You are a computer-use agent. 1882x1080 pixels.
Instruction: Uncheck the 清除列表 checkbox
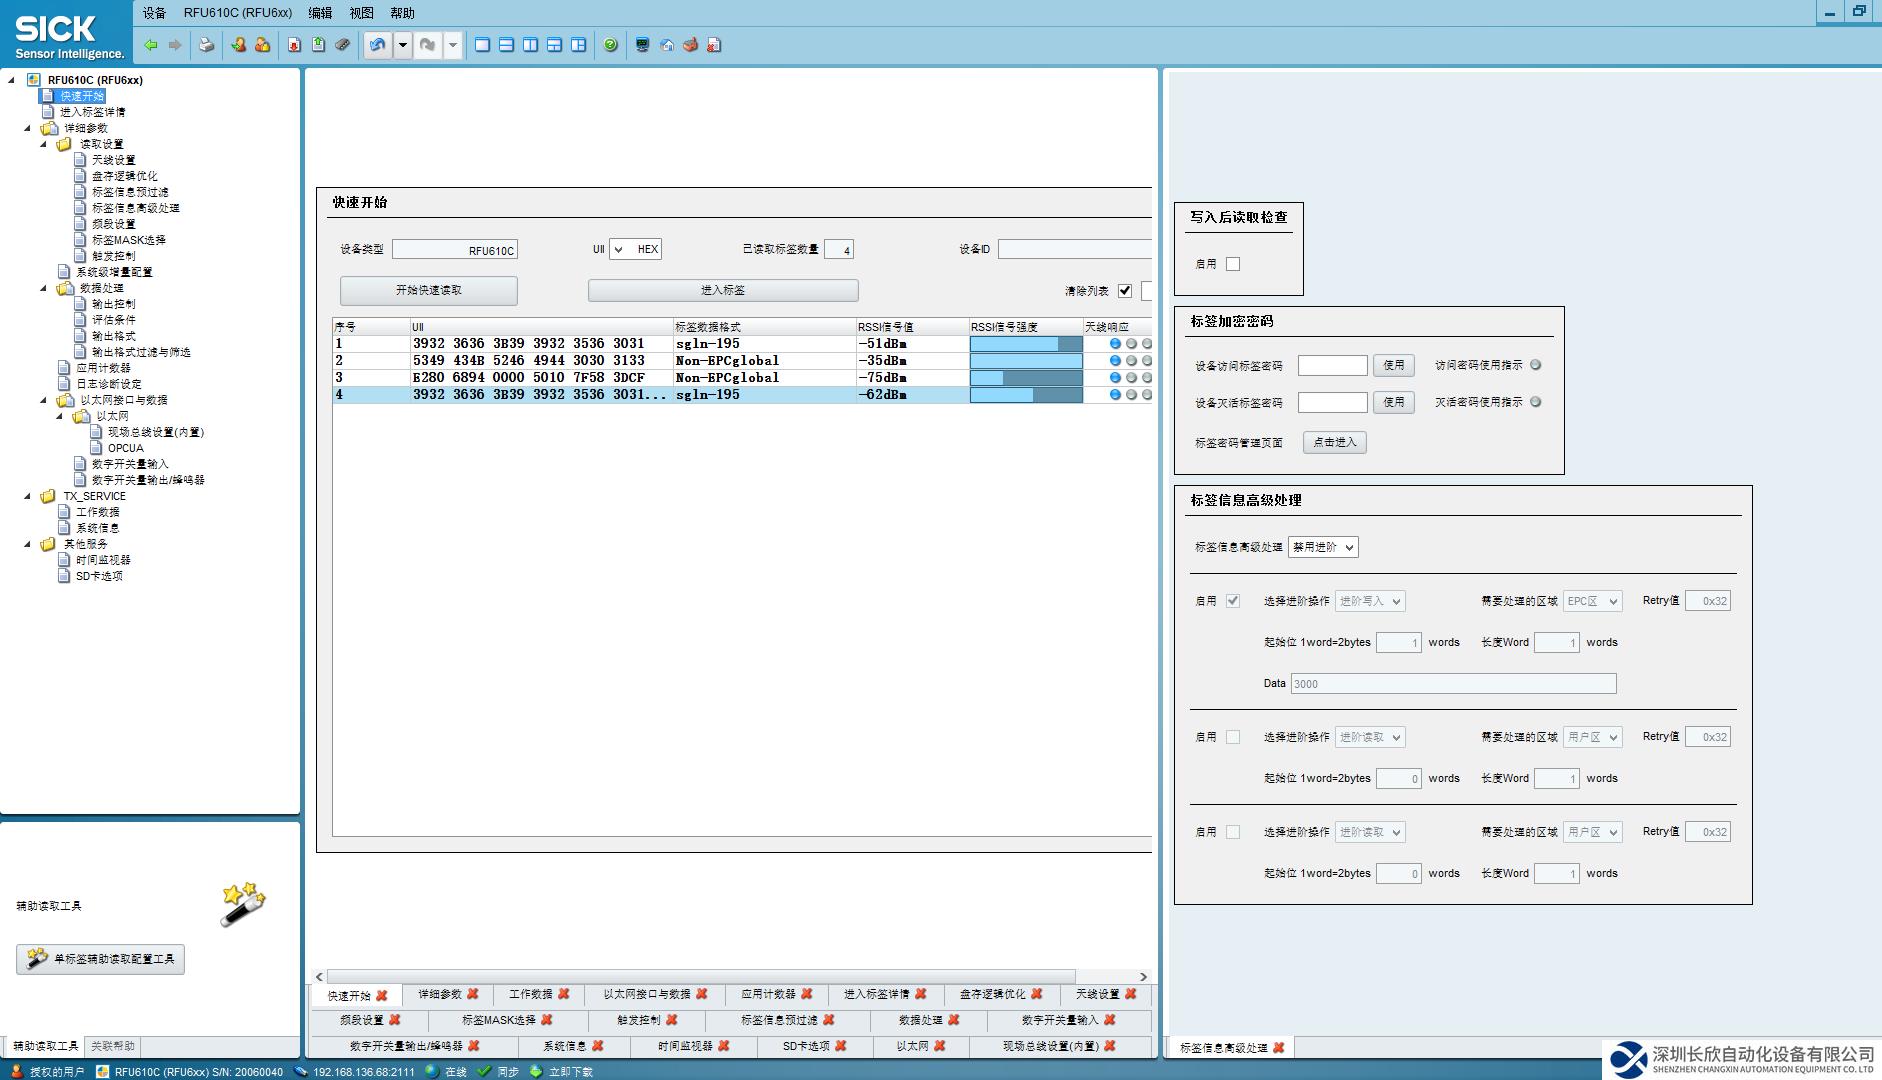pyautogui.click(x=1125, y=291)
